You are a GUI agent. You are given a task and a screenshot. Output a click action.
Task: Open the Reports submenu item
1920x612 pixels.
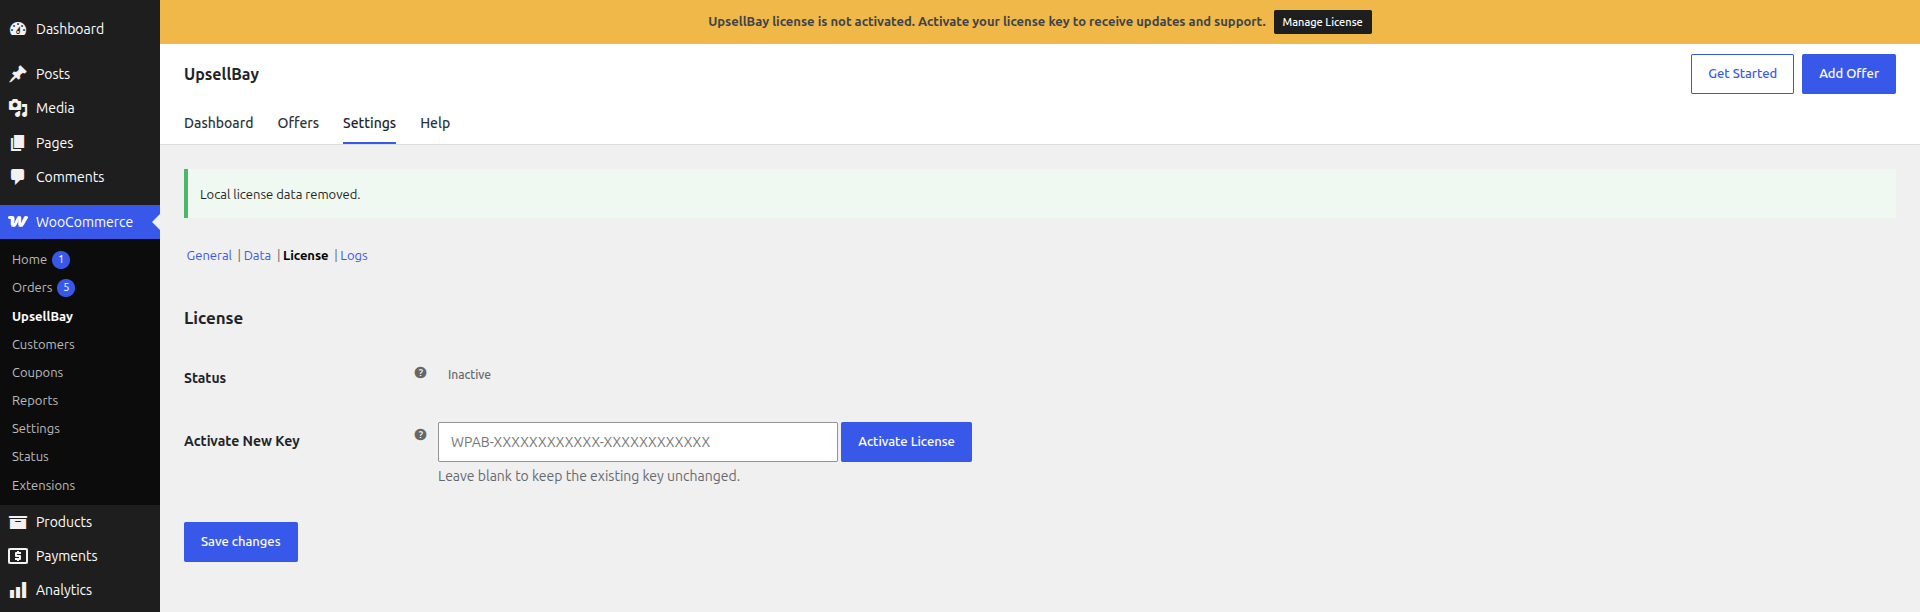35,400
